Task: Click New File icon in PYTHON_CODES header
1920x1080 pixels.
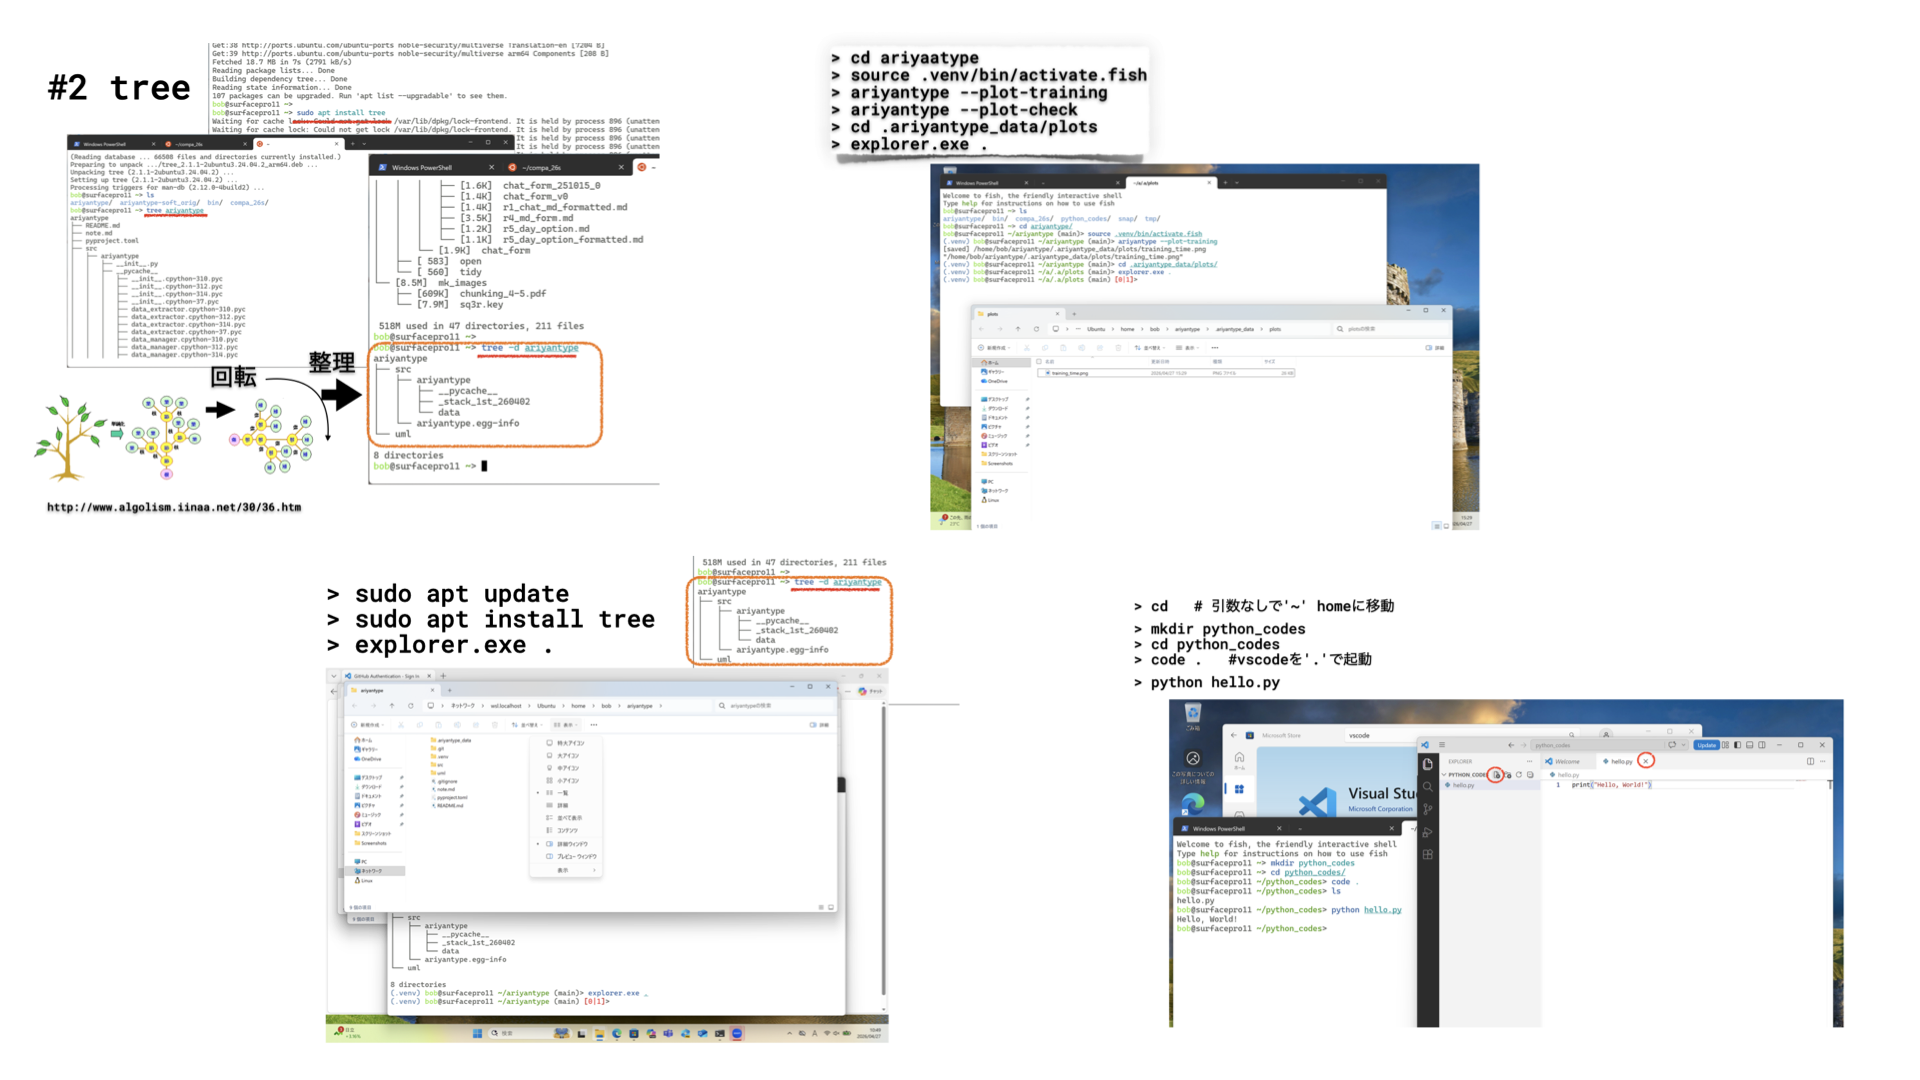Action: pyautogui.click(x=1496, y=775)
